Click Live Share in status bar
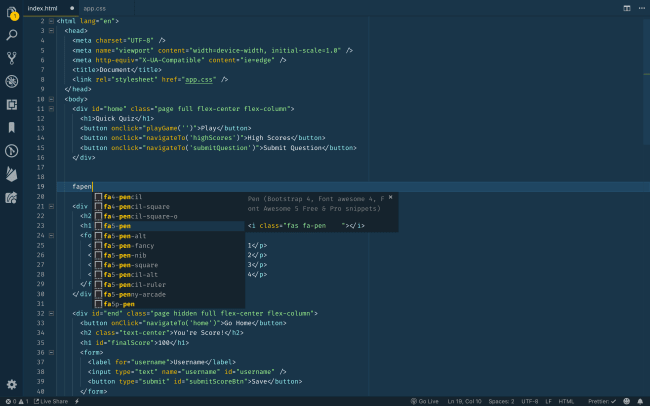 click(50, 401)
